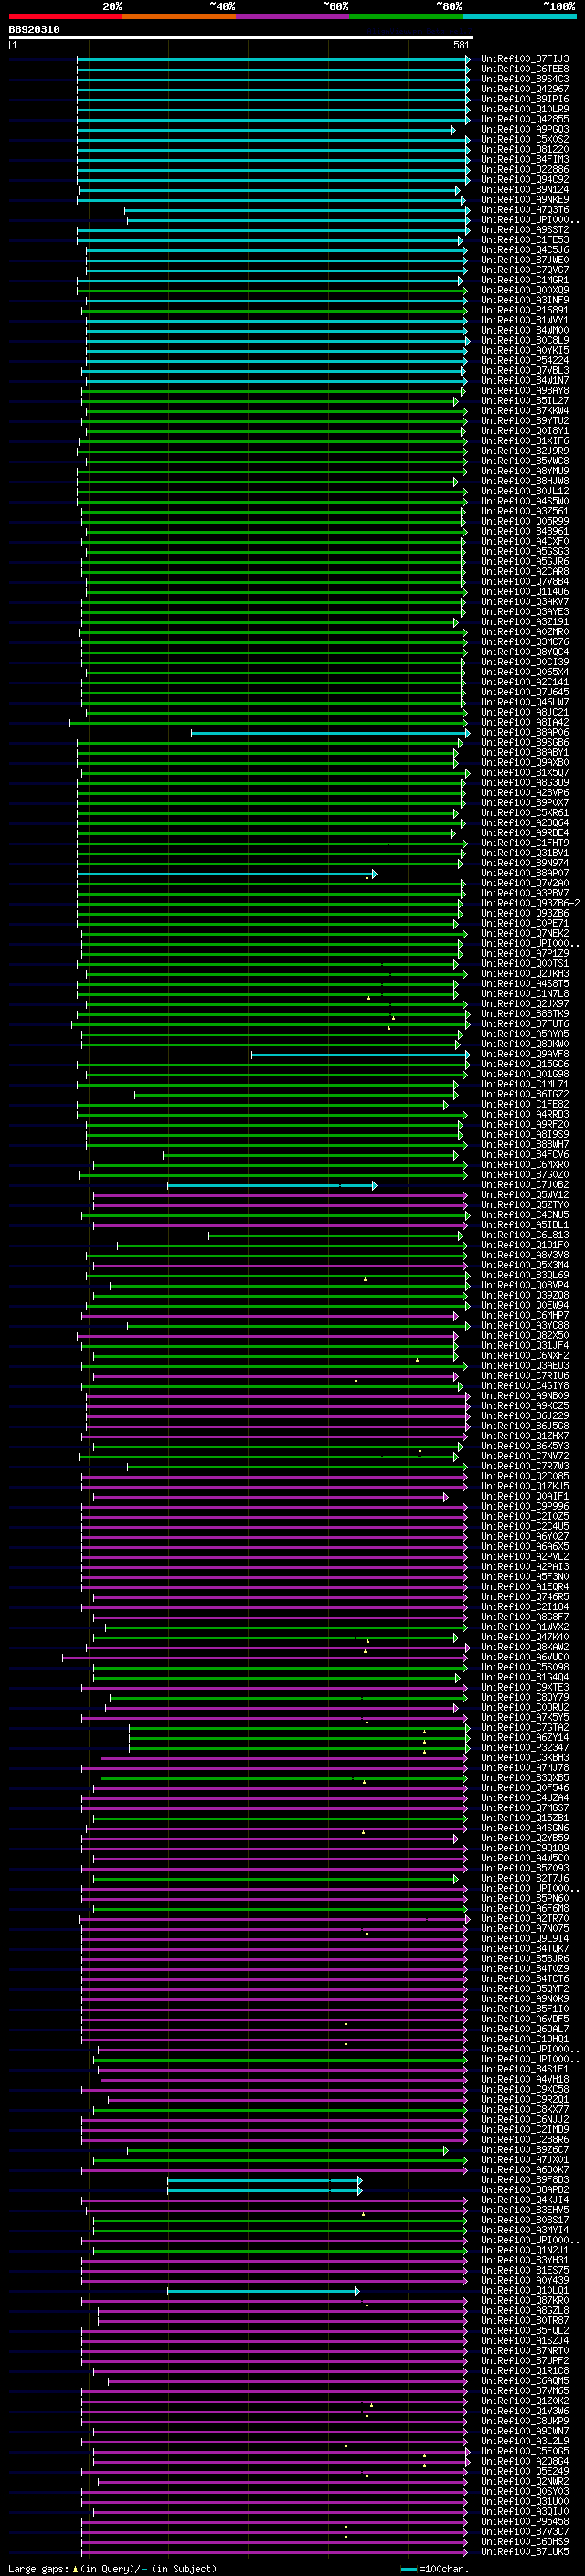The height and width of the screenshot is (2576, 585).
Task: Select hit UniRef100_C1MGR1
Action: (525, 280)
